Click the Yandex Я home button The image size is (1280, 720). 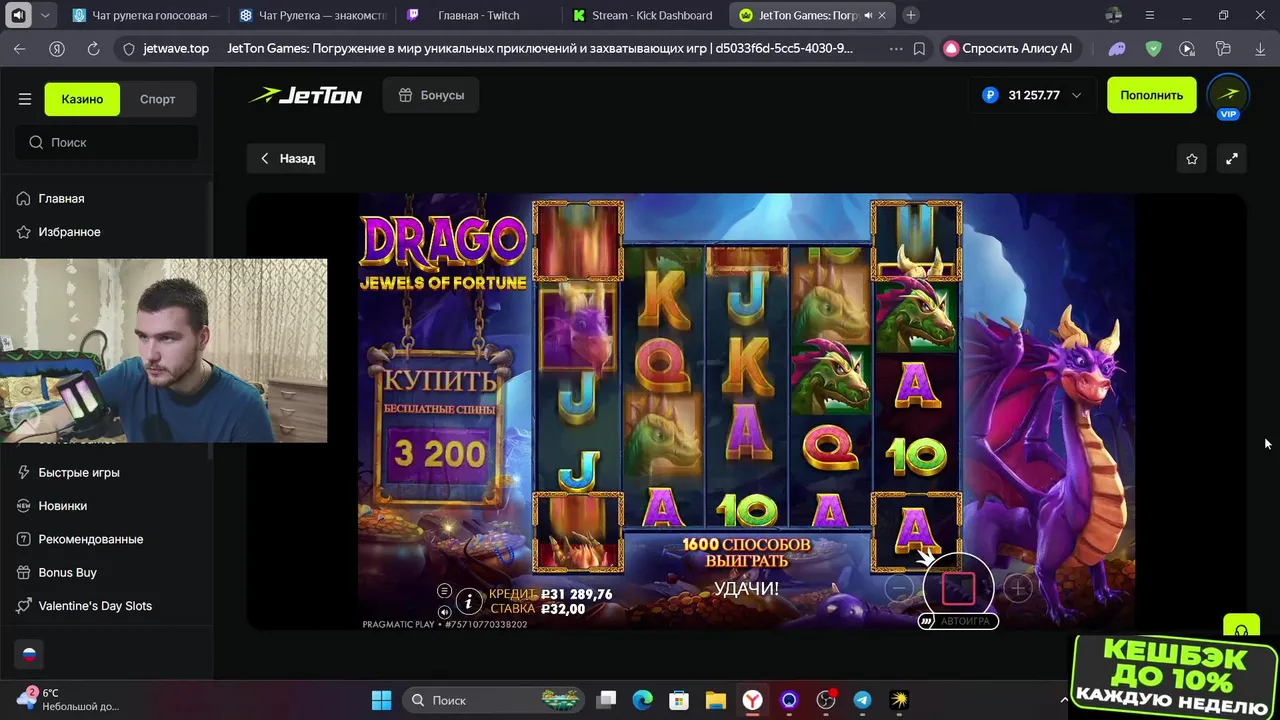click(57, 48)
